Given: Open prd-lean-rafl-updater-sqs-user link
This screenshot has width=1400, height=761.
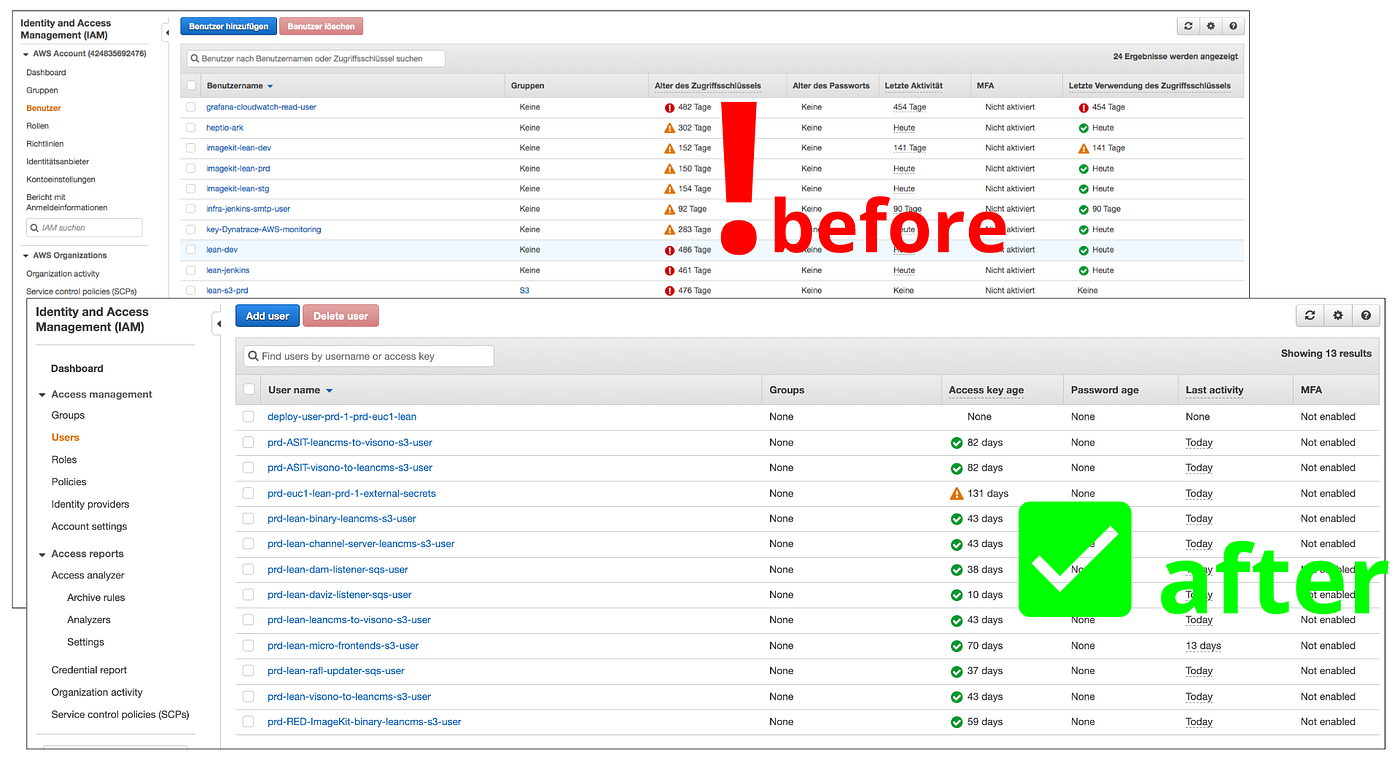Looking at the screenshot, I should pyautogui.click(x=336, y=671).
